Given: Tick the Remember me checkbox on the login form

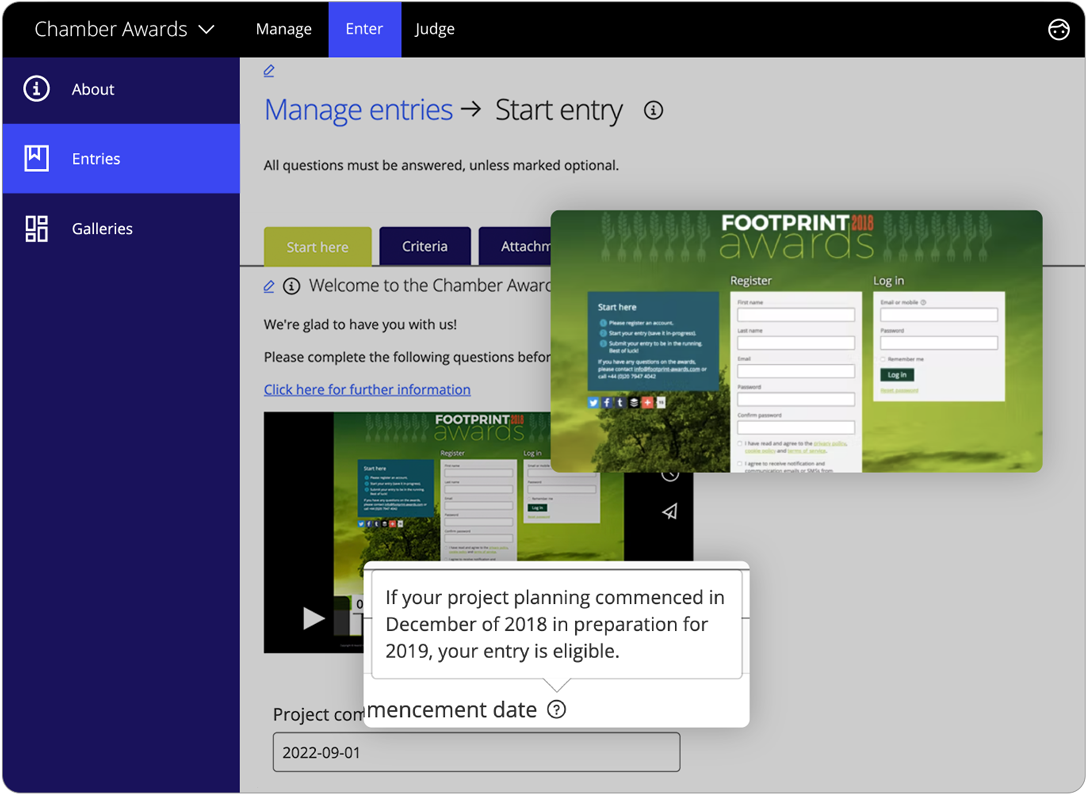Looking at the screenshot, I should (883, 359).
